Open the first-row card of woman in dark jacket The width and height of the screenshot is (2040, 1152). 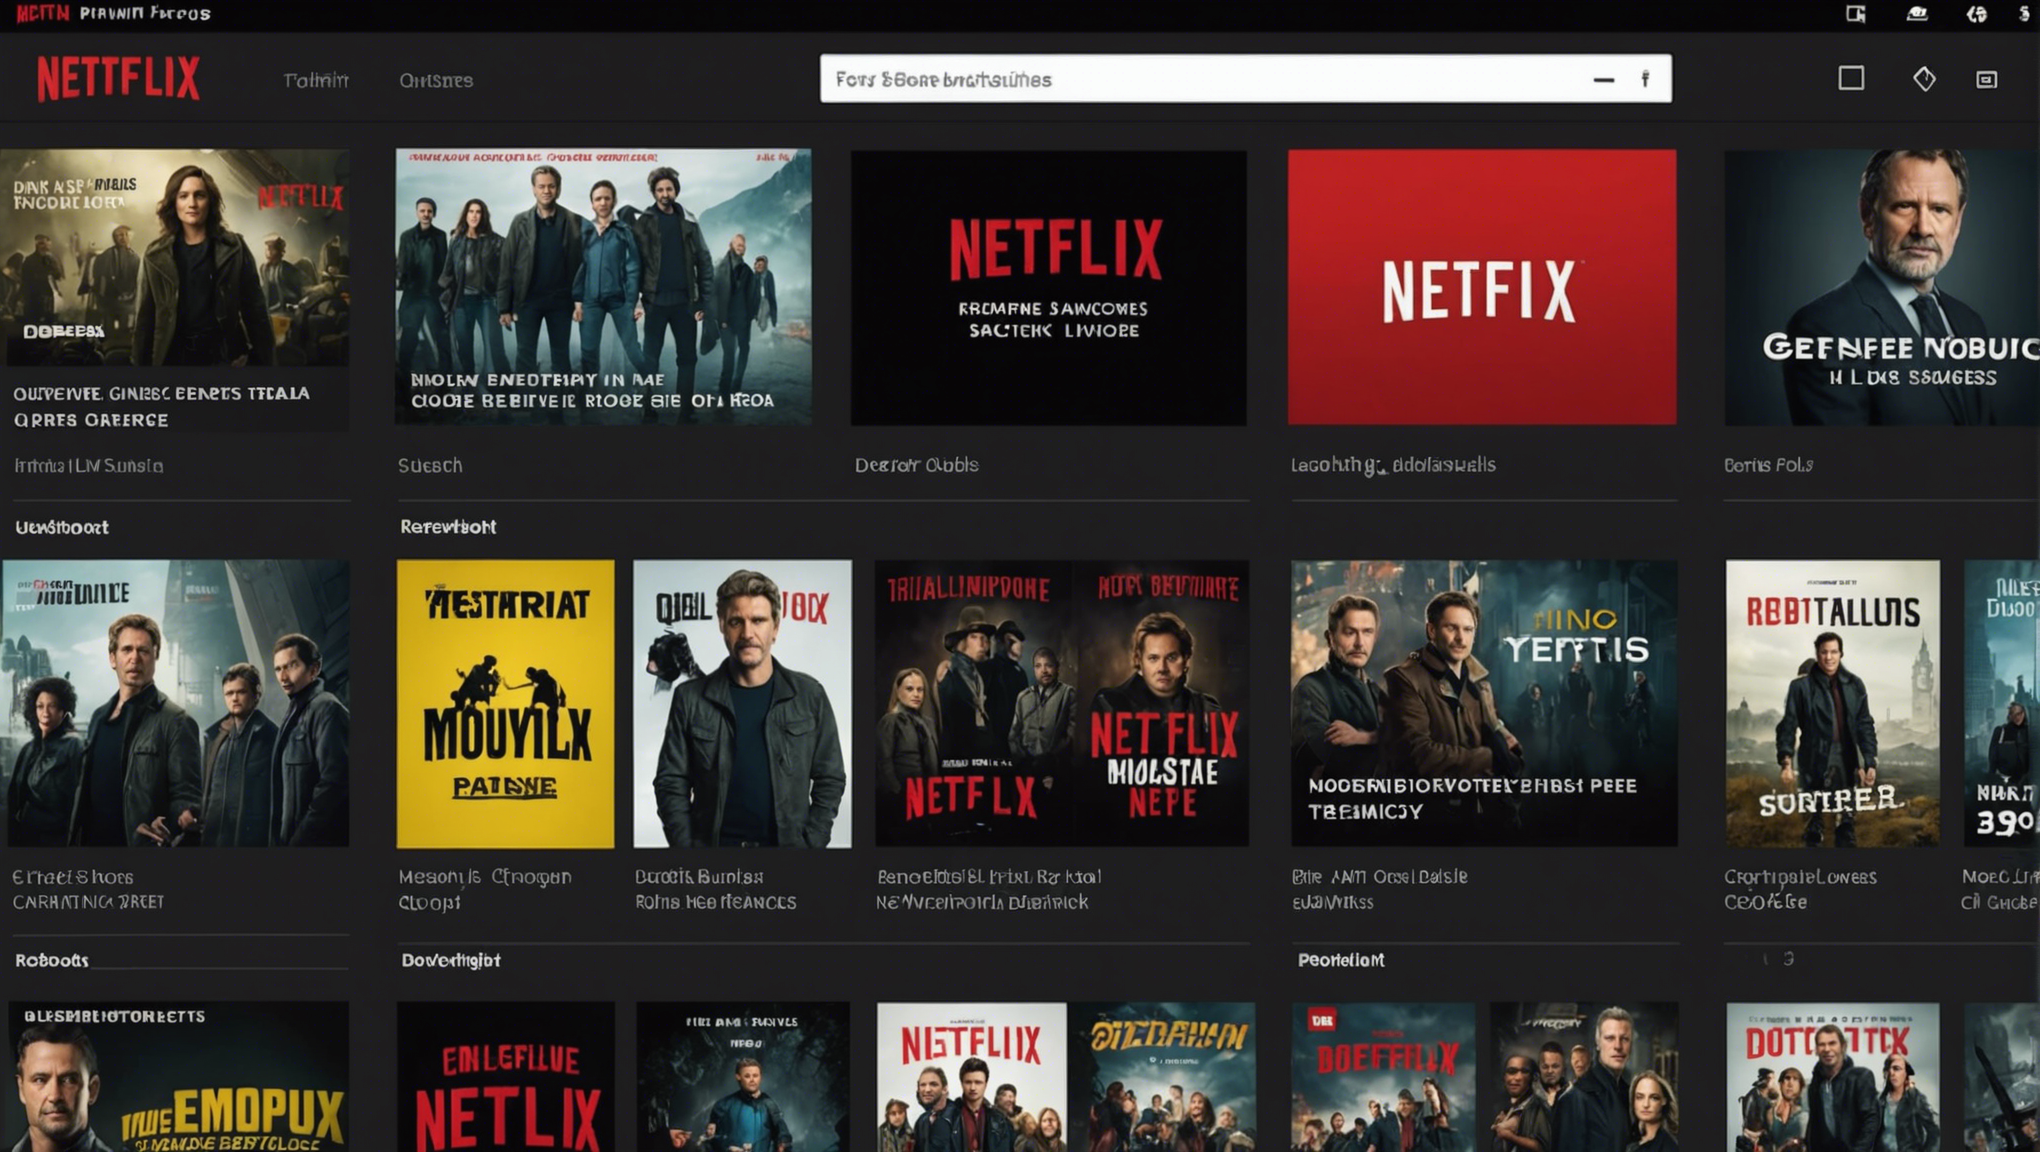pos(175,290)
